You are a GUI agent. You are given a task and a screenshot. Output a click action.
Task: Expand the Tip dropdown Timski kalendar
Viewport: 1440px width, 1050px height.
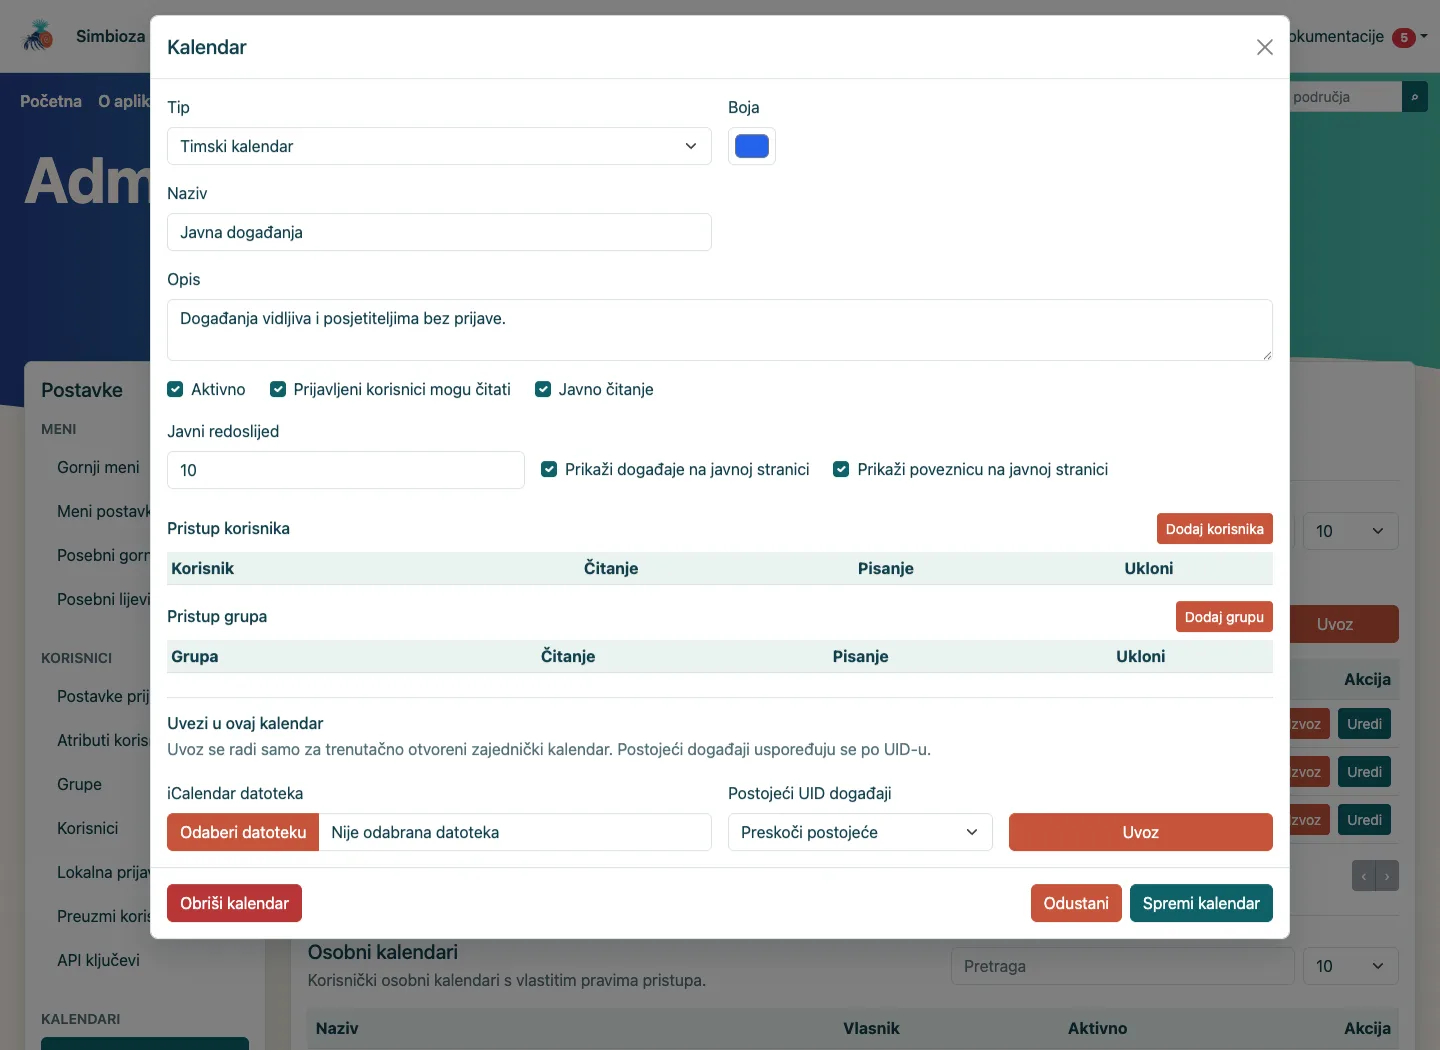[x=439, y=146]
